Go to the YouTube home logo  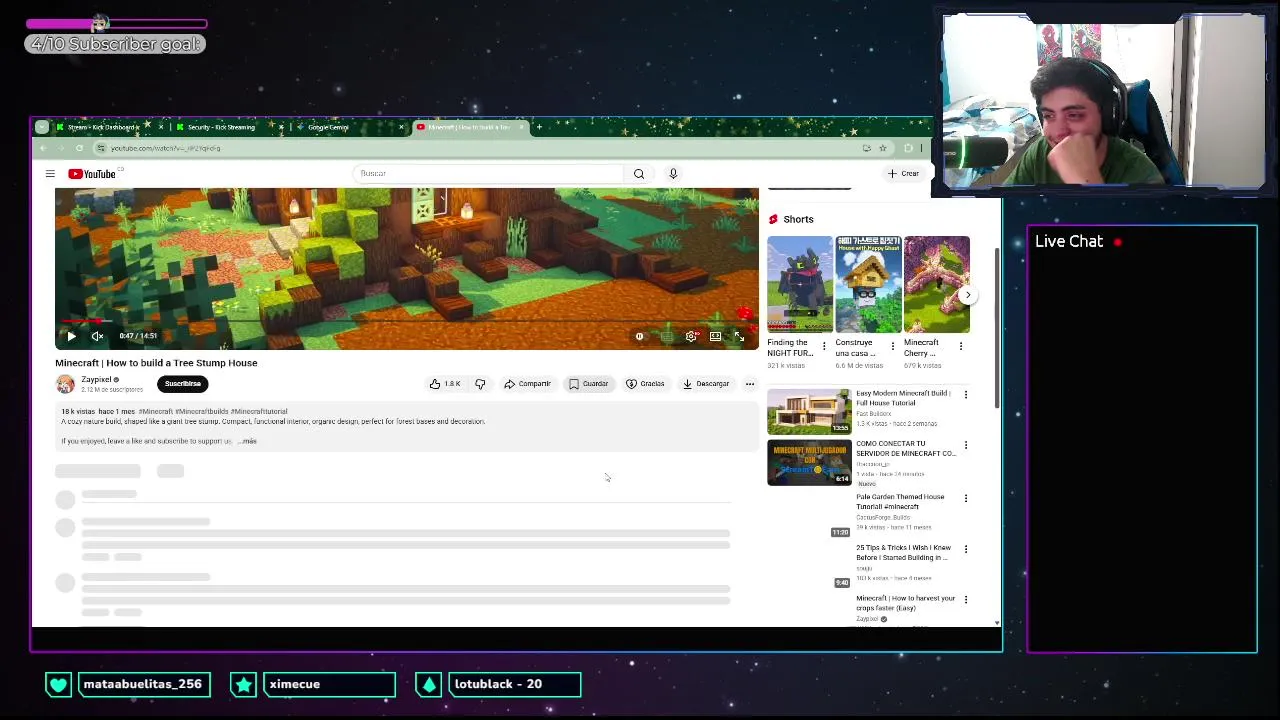point(92,174)
